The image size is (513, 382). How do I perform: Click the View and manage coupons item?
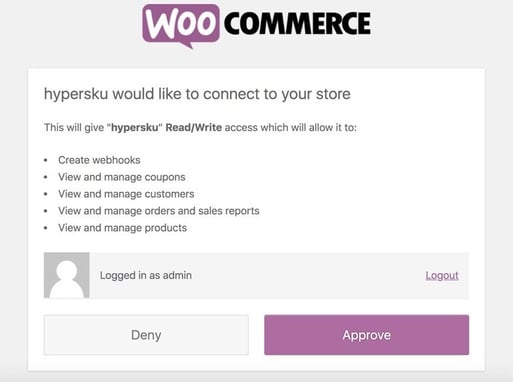coord(122,177)
